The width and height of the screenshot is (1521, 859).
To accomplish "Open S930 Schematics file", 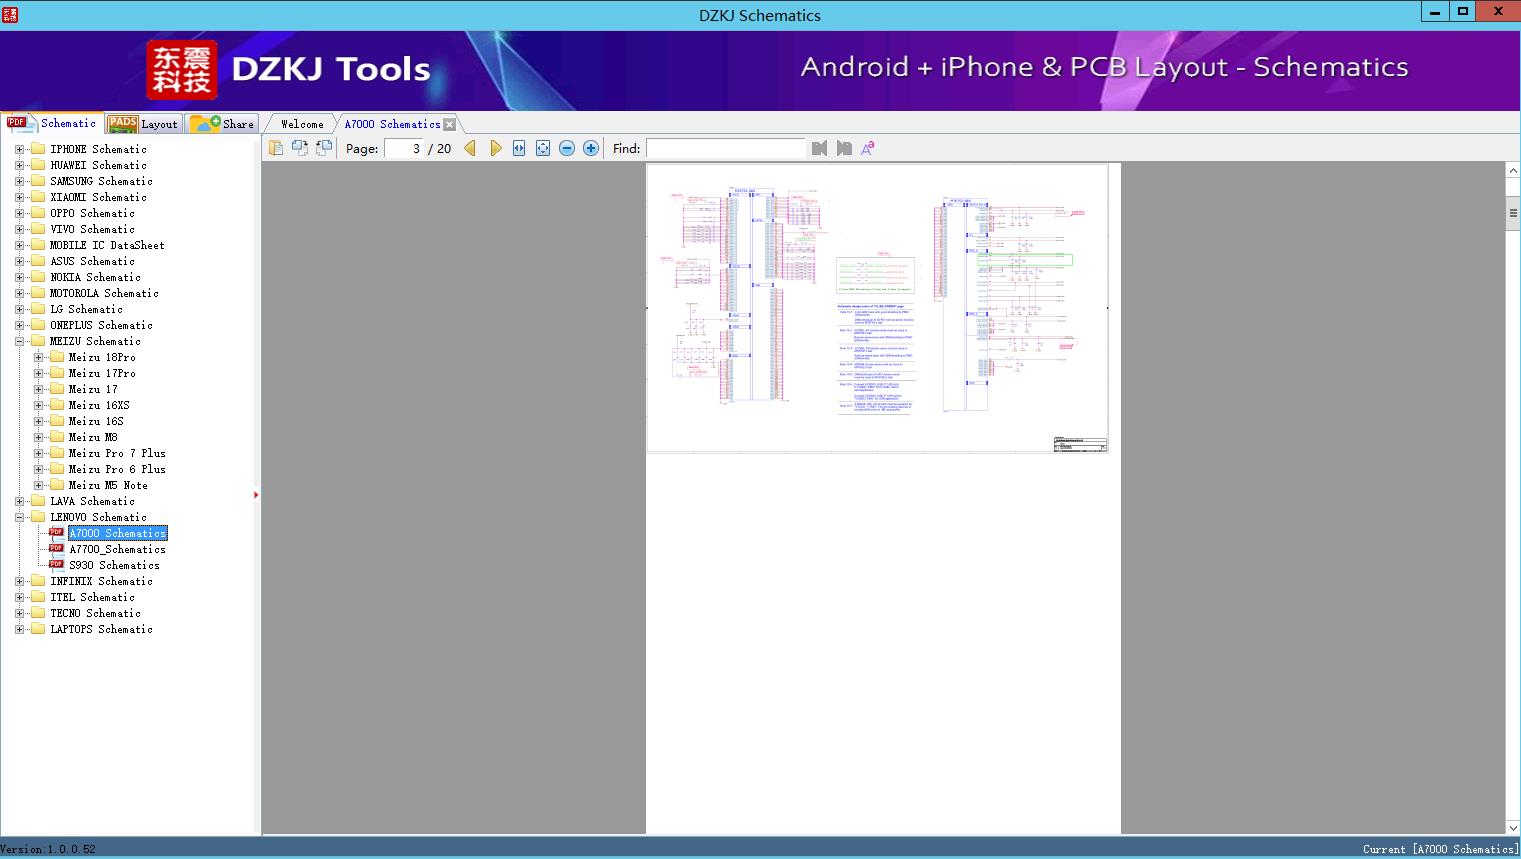I will 114,565.
